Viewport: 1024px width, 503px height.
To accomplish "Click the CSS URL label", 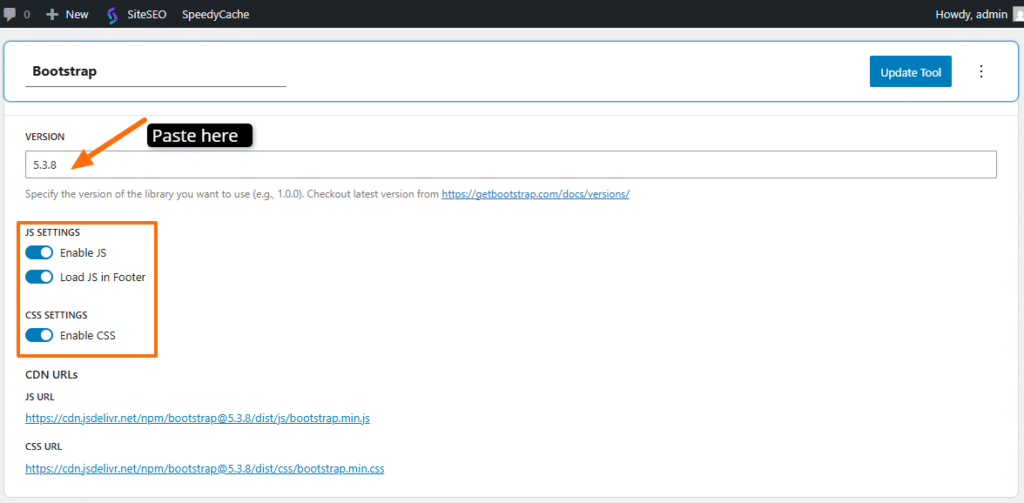I will pyautogui.click(x=43, y=447).
